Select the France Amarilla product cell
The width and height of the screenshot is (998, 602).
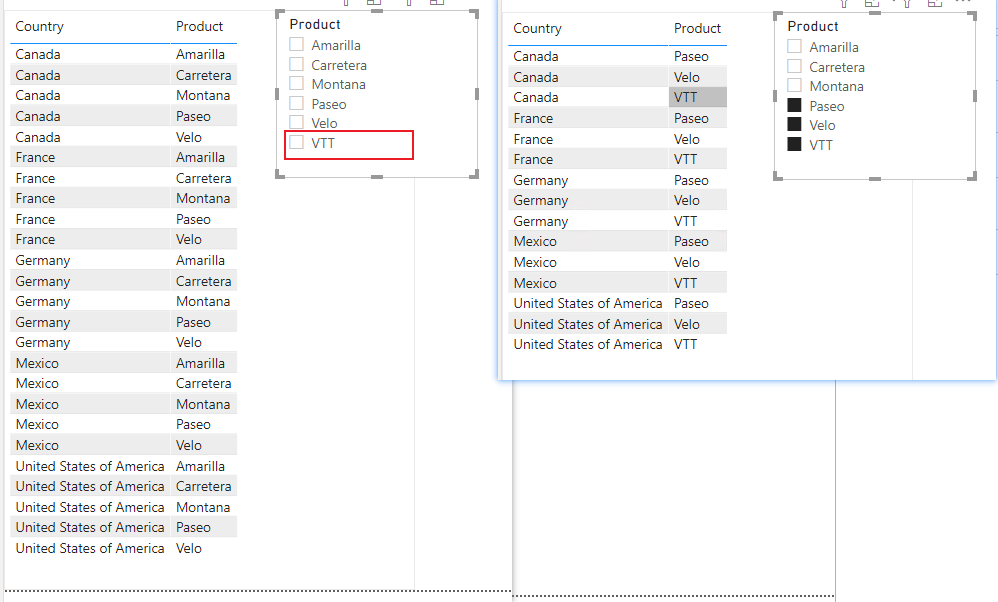tap(204, 157)
